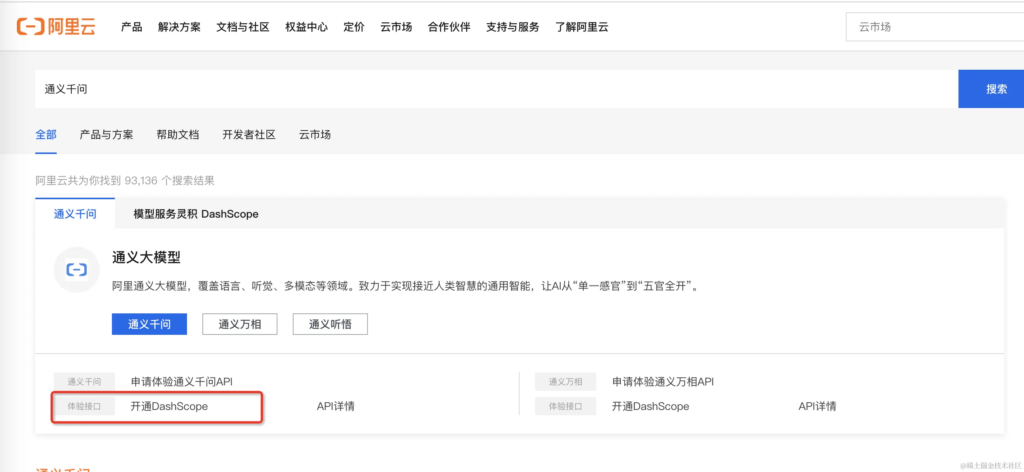Click the 通义听悟 button
The width and height of the screenshot is (1024, 472).
(x=330, y=324)
